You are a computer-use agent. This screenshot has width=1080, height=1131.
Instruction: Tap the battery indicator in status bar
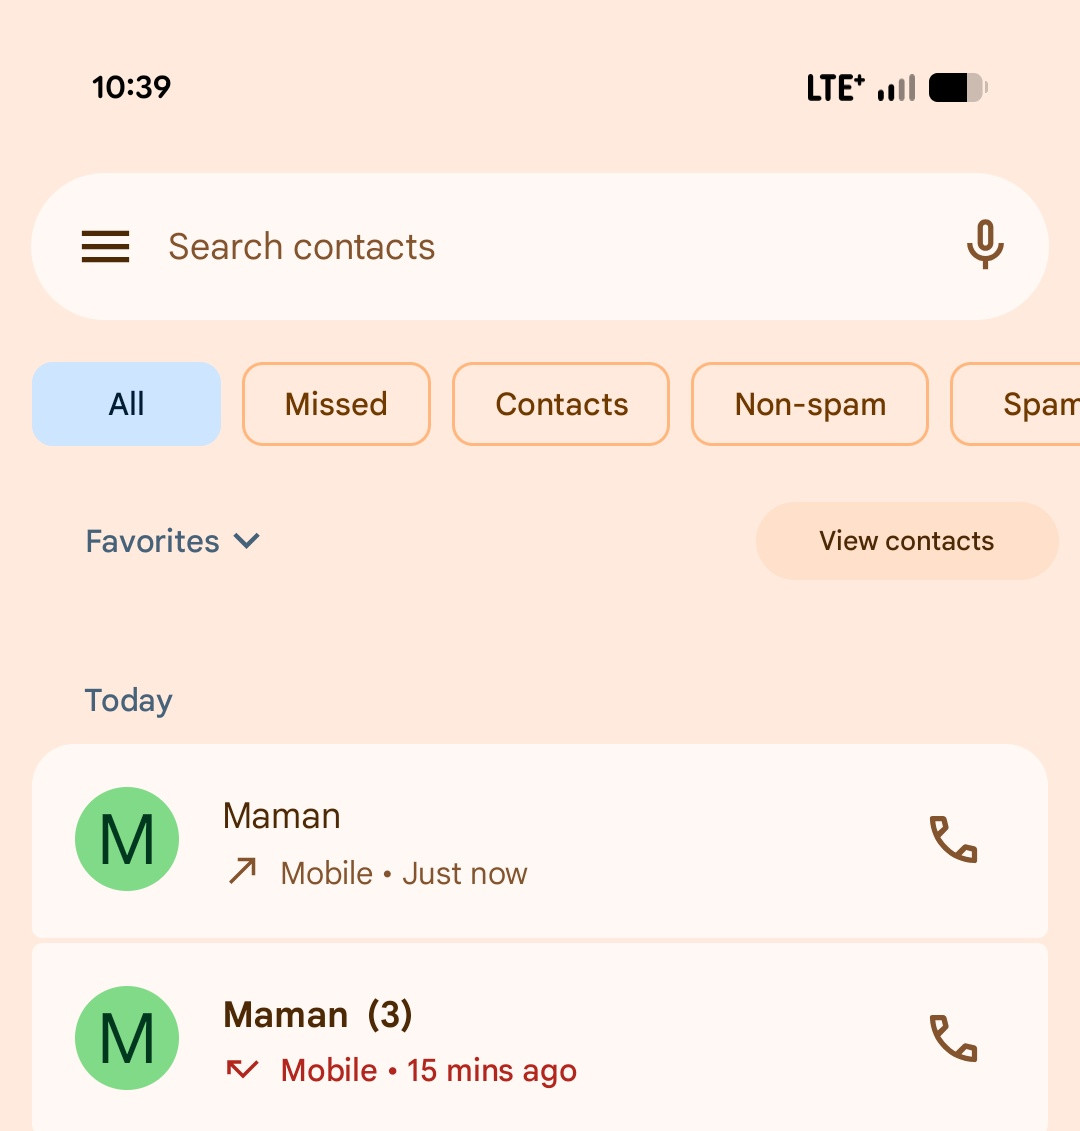[x=958, y=88]
